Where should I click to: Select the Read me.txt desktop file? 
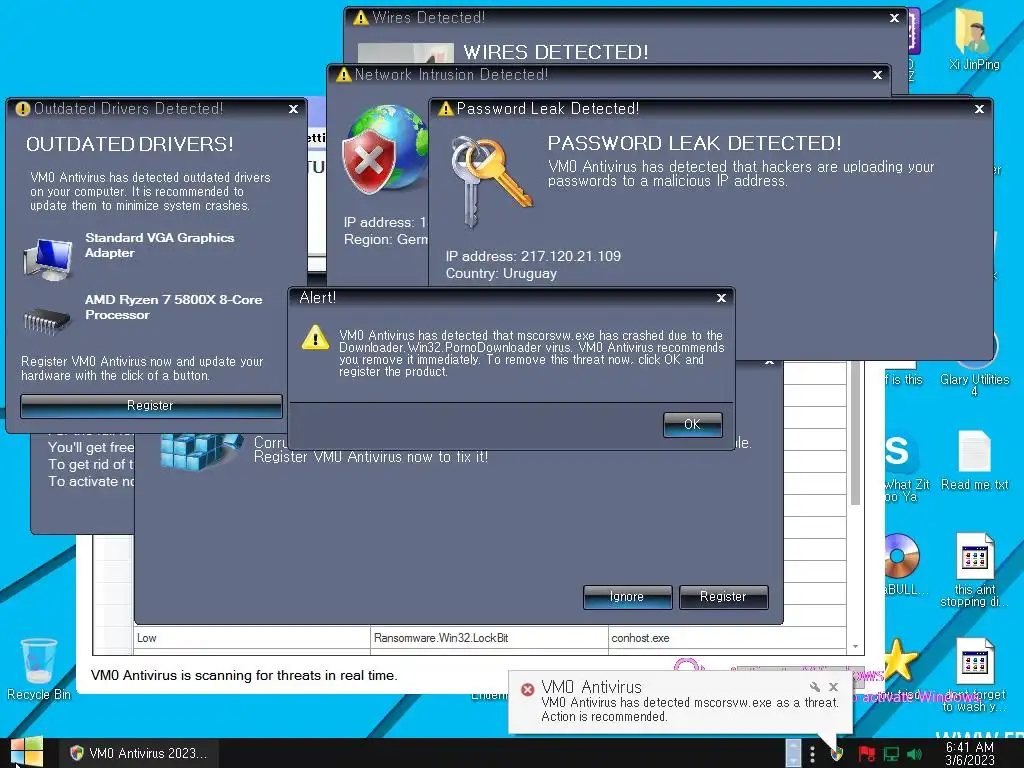(x=974, y=460)
